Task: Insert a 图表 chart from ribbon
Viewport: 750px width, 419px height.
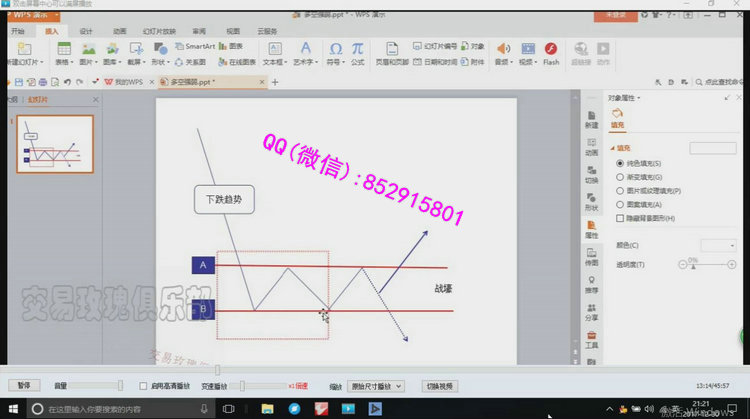Action: tap(229, 46)
